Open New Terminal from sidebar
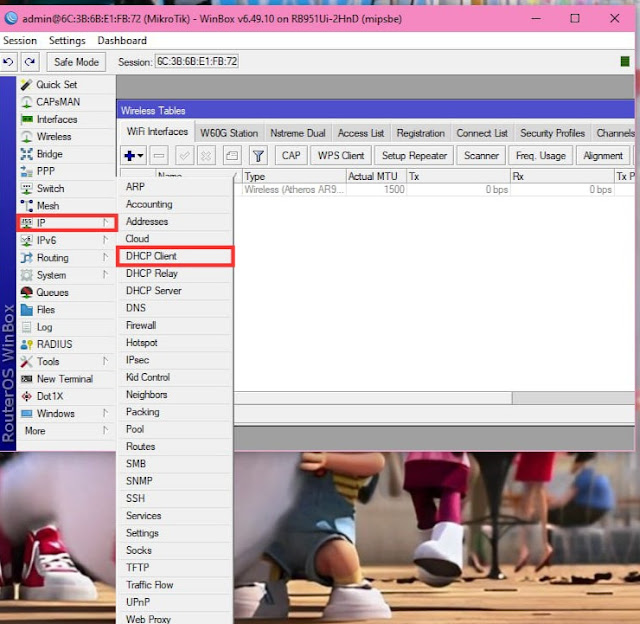 66,379
